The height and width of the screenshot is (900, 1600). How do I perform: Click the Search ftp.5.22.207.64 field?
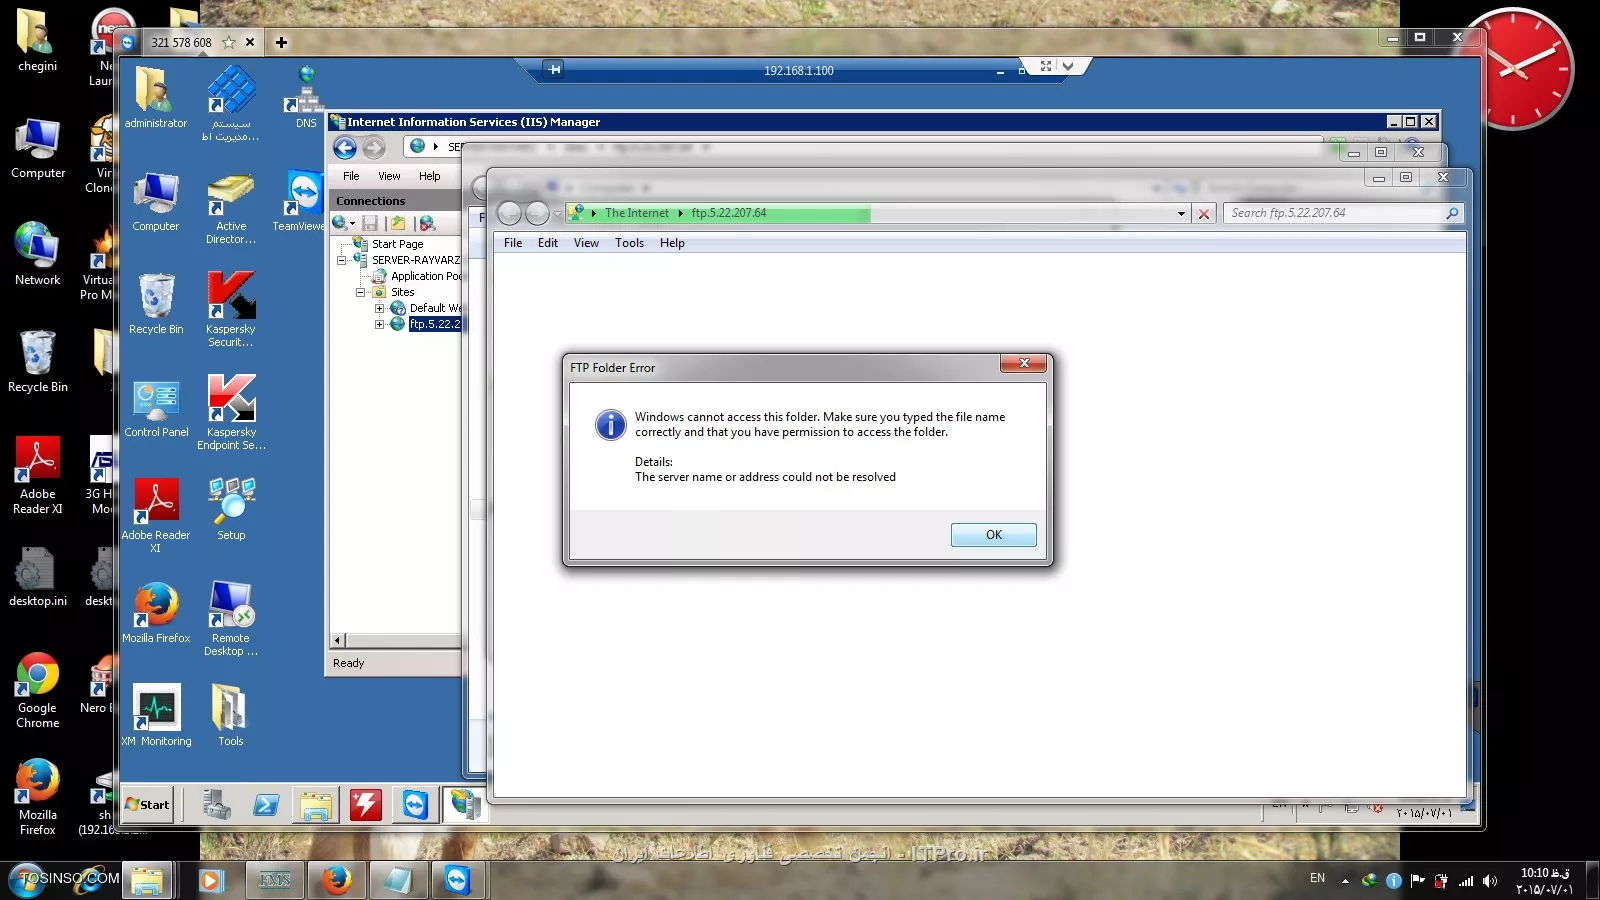pos(1335,213)
